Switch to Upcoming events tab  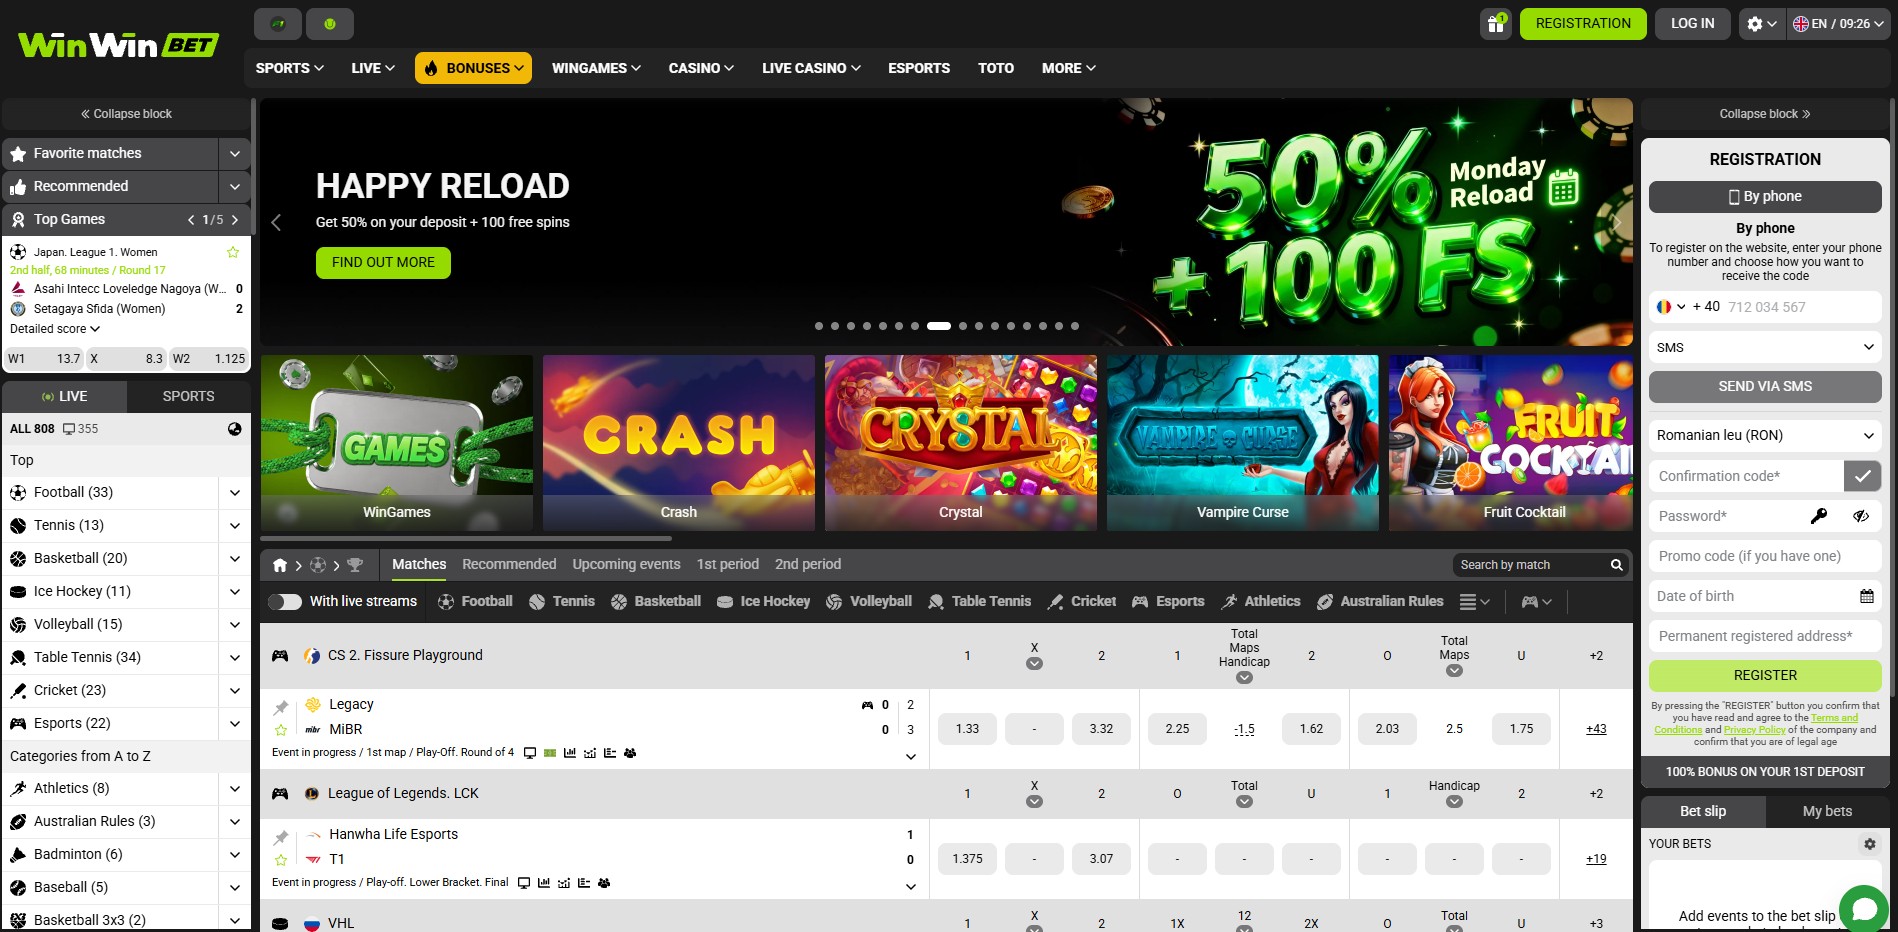pyautogui.click(x=626, y=564)
